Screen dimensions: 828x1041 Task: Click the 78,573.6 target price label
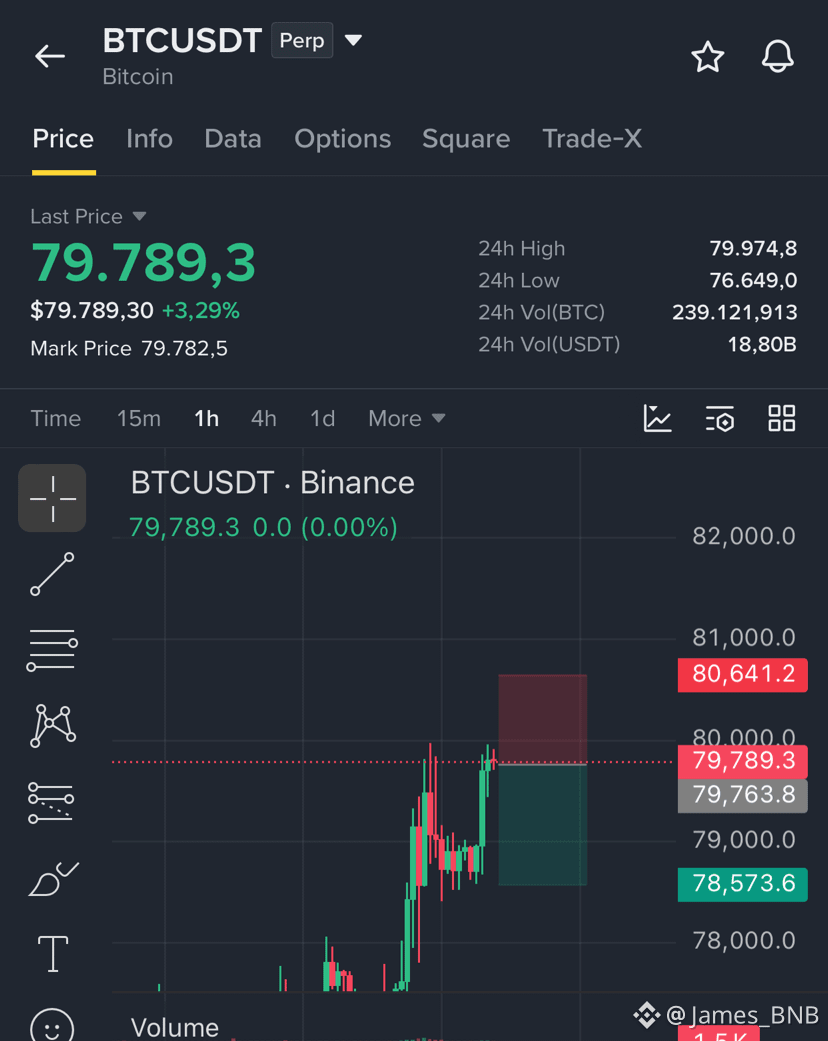(x=742, y=884)
